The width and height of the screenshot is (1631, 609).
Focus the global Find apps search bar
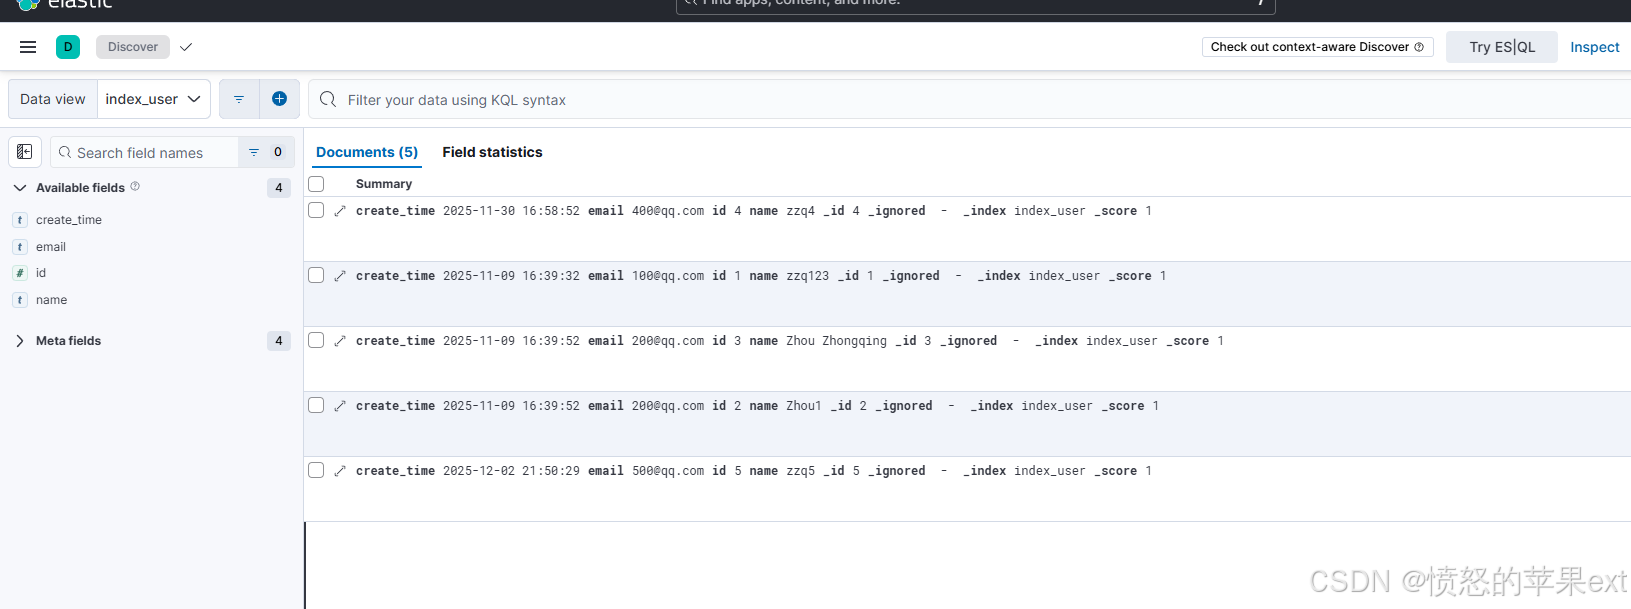(x=975, y=5)
